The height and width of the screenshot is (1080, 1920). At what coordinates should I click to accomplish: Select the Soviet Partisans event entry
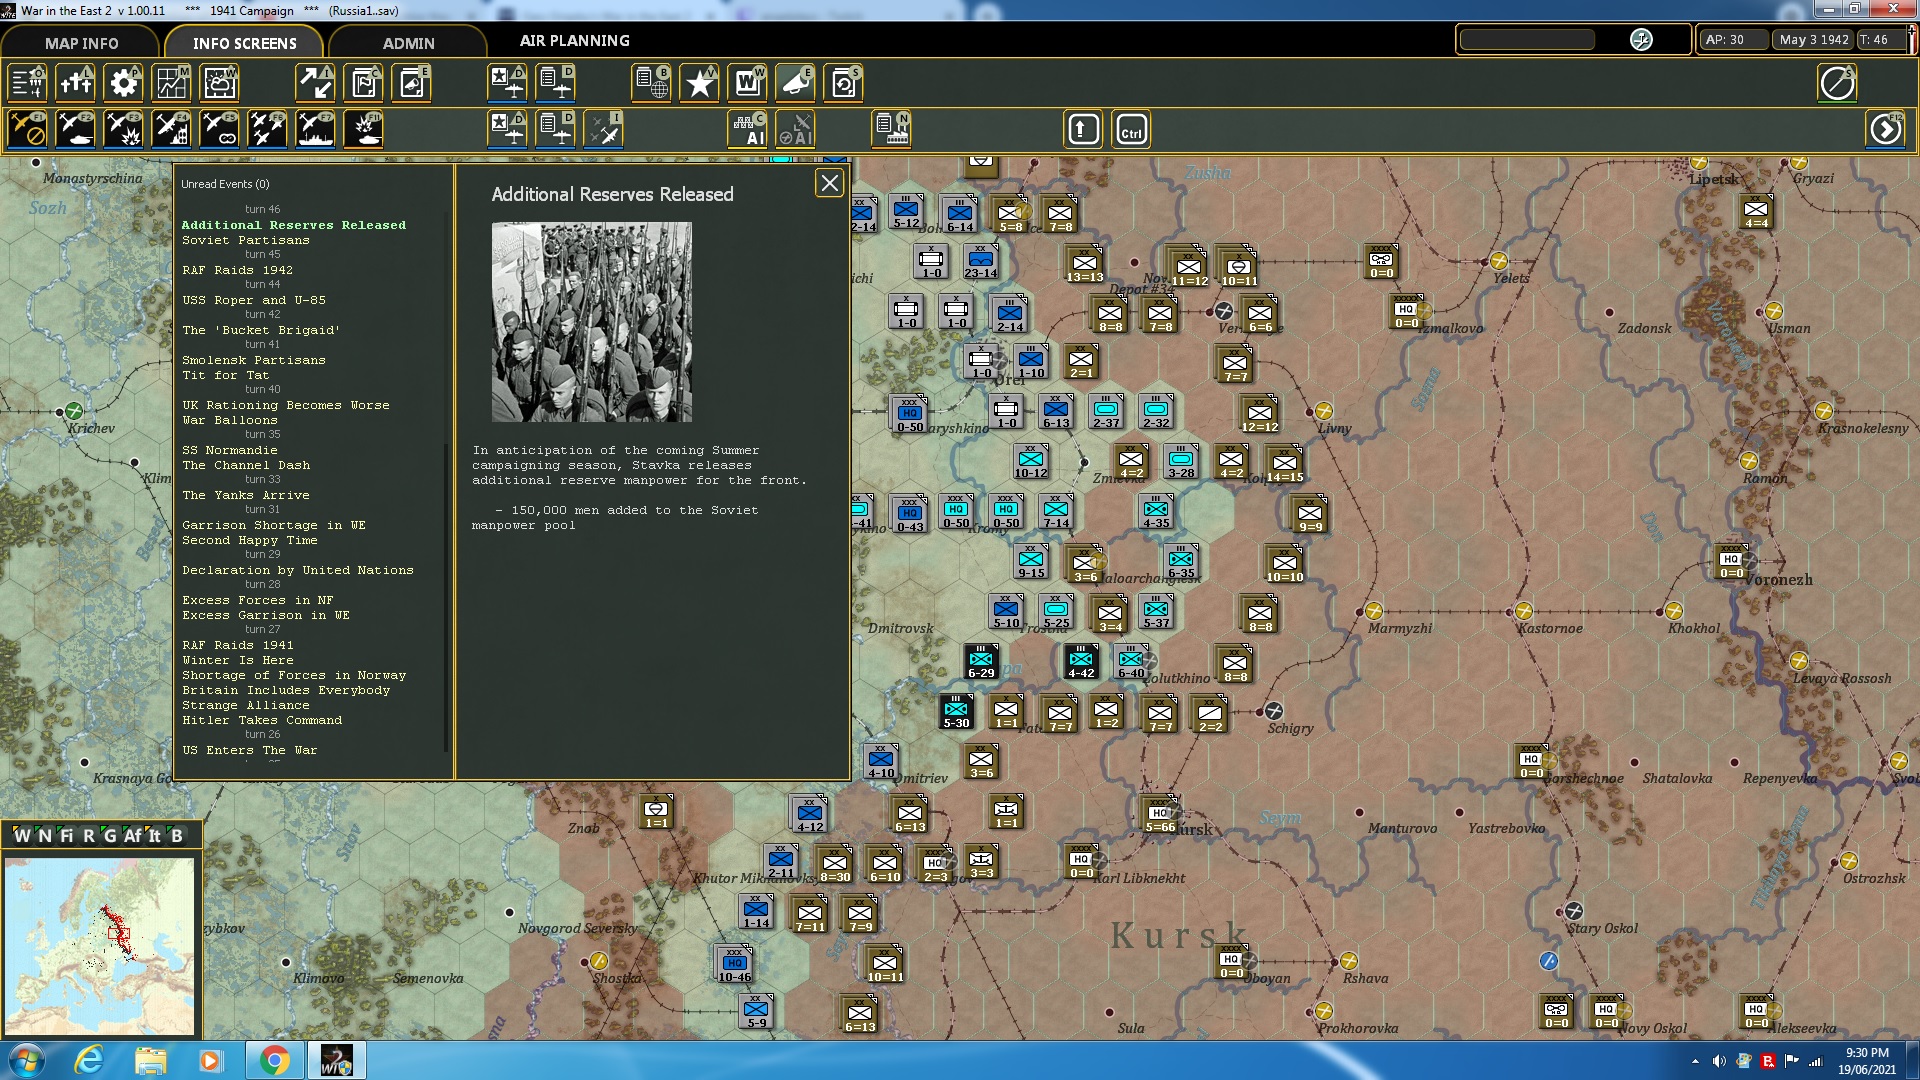(x=246, y=240)
